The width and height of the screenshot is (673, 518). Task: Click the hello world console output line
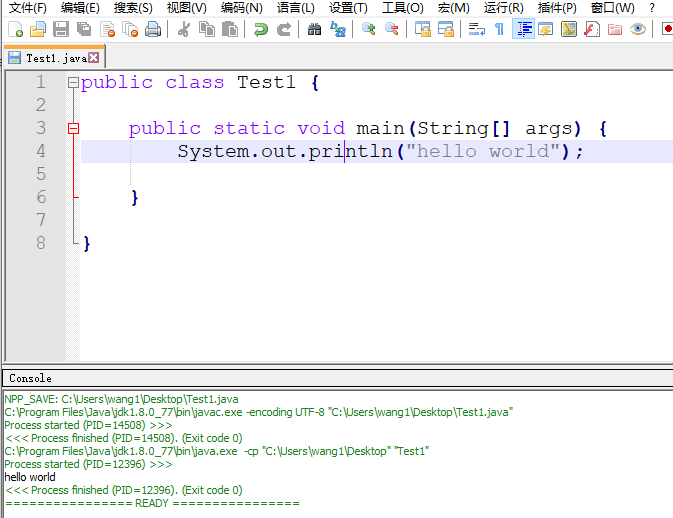pyautogui.click(x=30, y=477)
